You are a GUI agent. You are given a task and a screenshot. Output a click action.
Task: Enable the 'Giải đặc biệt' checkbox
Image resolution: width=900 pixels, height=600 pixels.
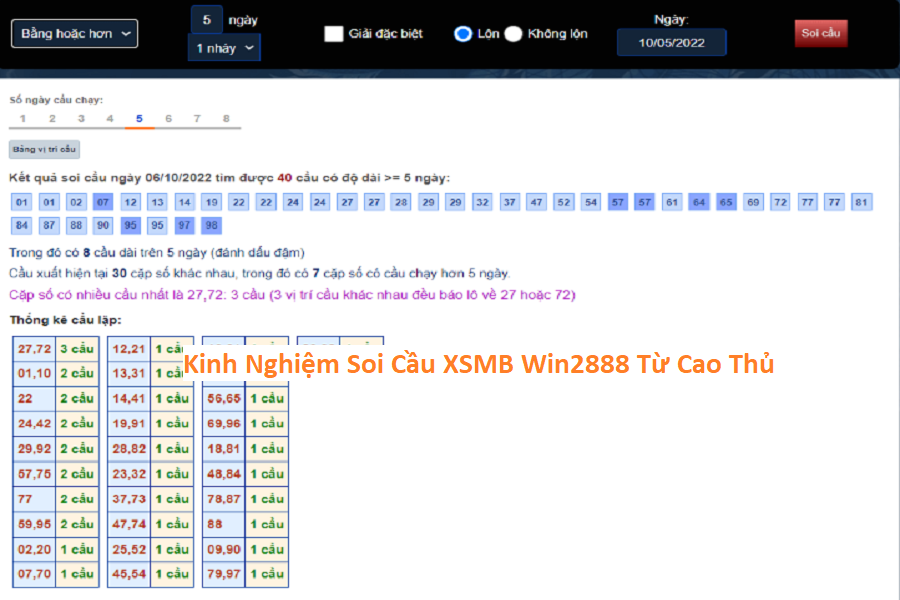click(x=334, y=34)
